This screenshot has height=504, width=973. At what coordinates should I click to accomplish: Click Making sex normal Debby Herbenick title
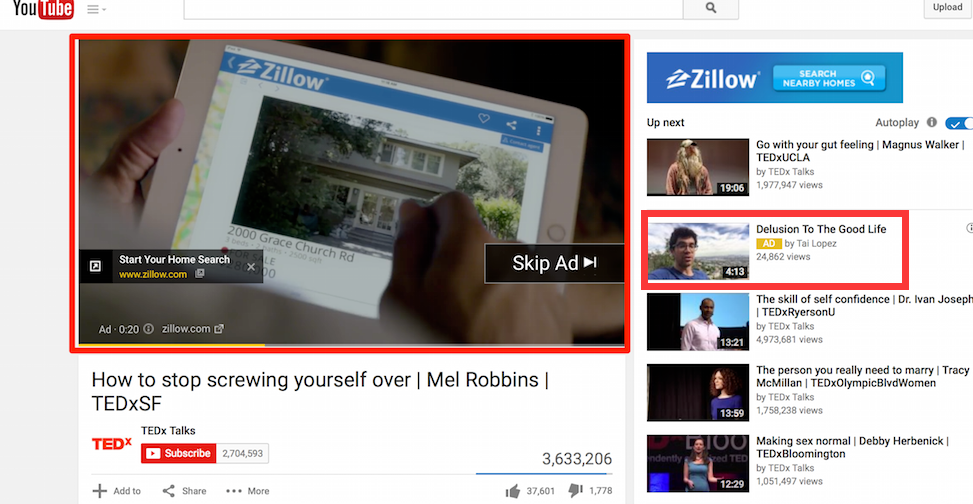coord(853,448)
